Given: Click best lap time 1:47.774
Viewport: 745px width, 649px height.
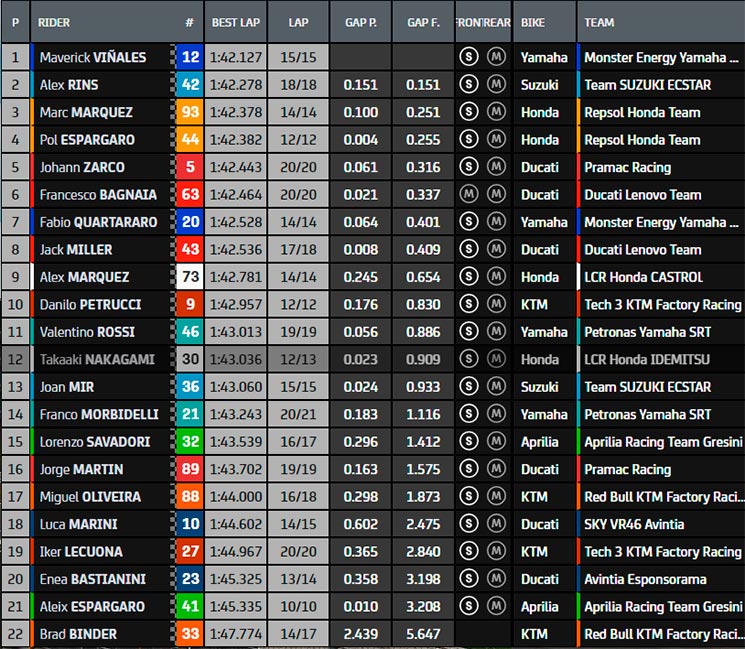Looking at the screenshot, I should tap(236, 634).
